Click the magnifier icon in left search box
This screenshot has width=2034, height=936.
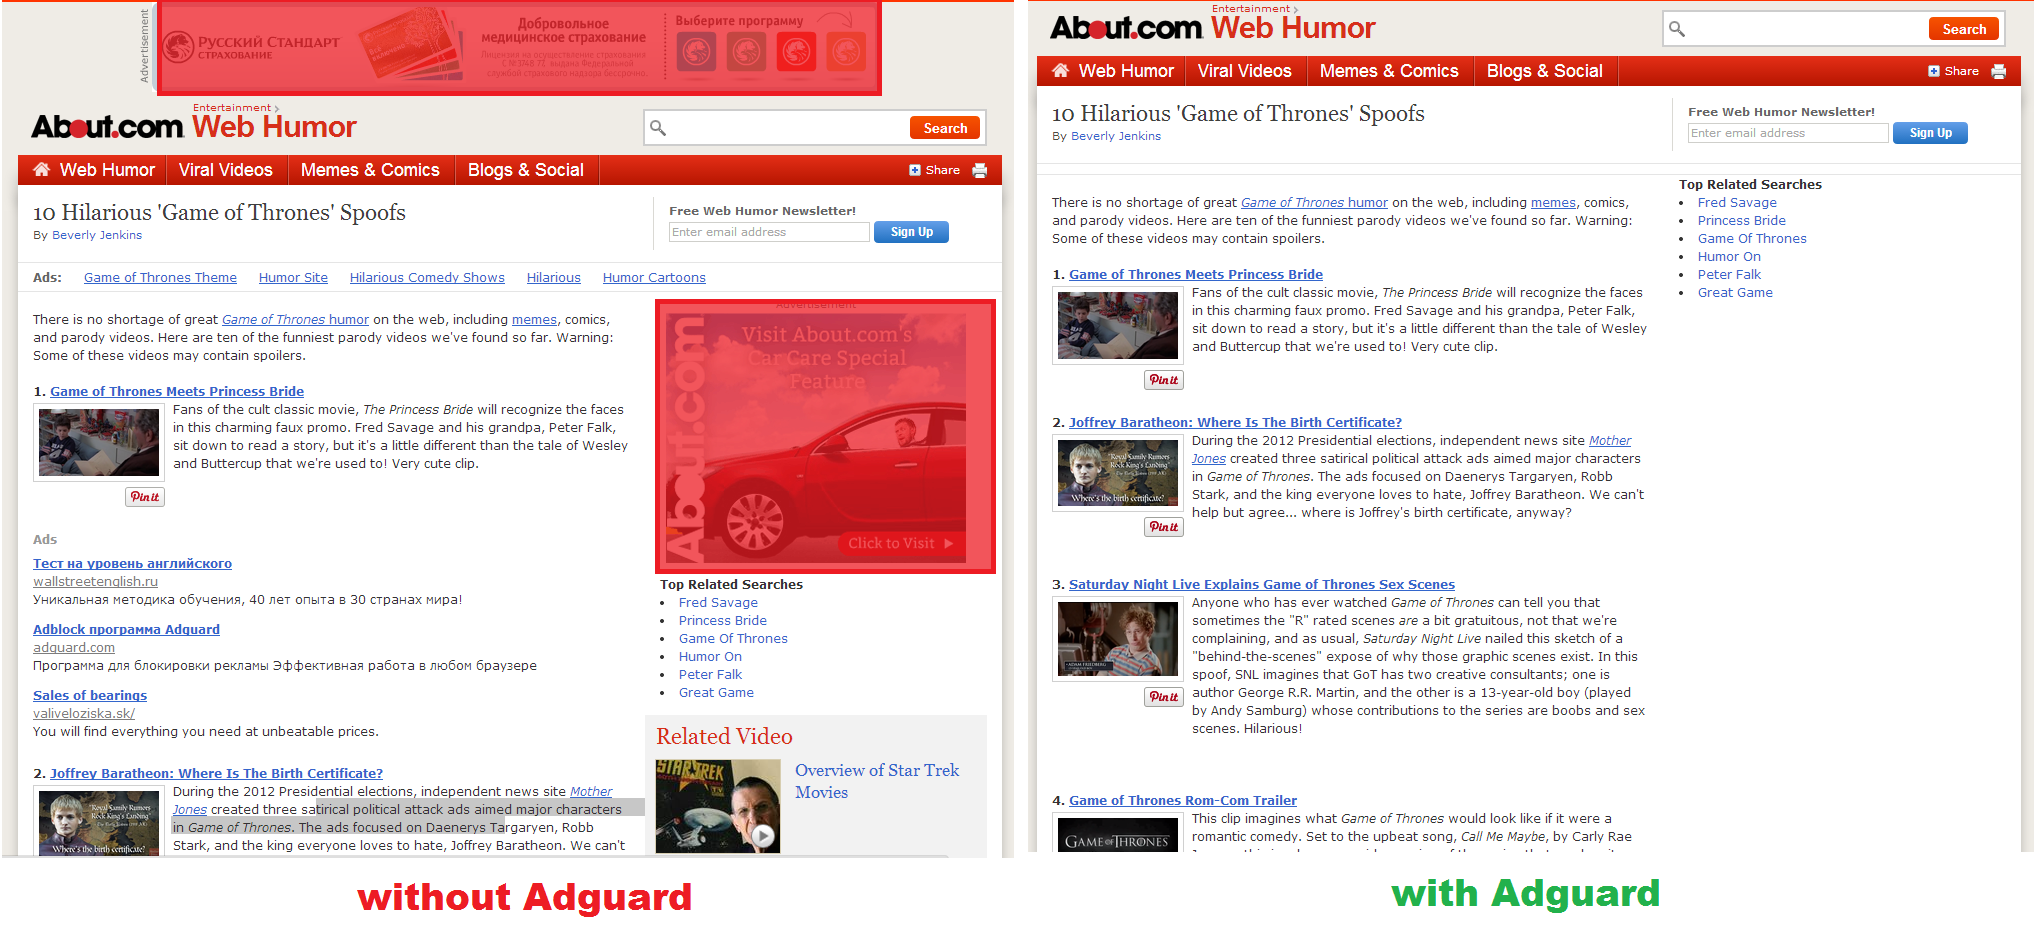[x=658, y=127]
